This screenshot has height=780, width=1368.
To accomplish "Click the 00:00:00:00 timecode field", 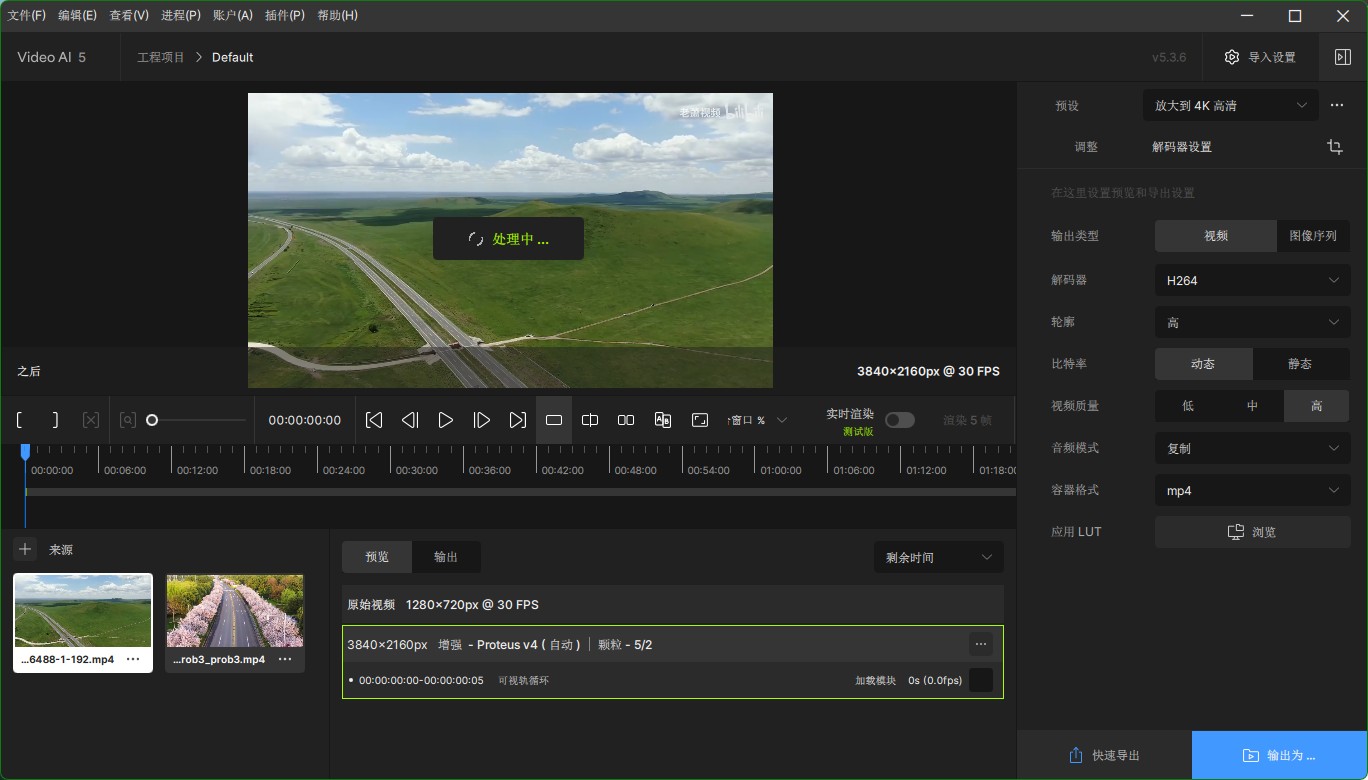I will (305, 420).
